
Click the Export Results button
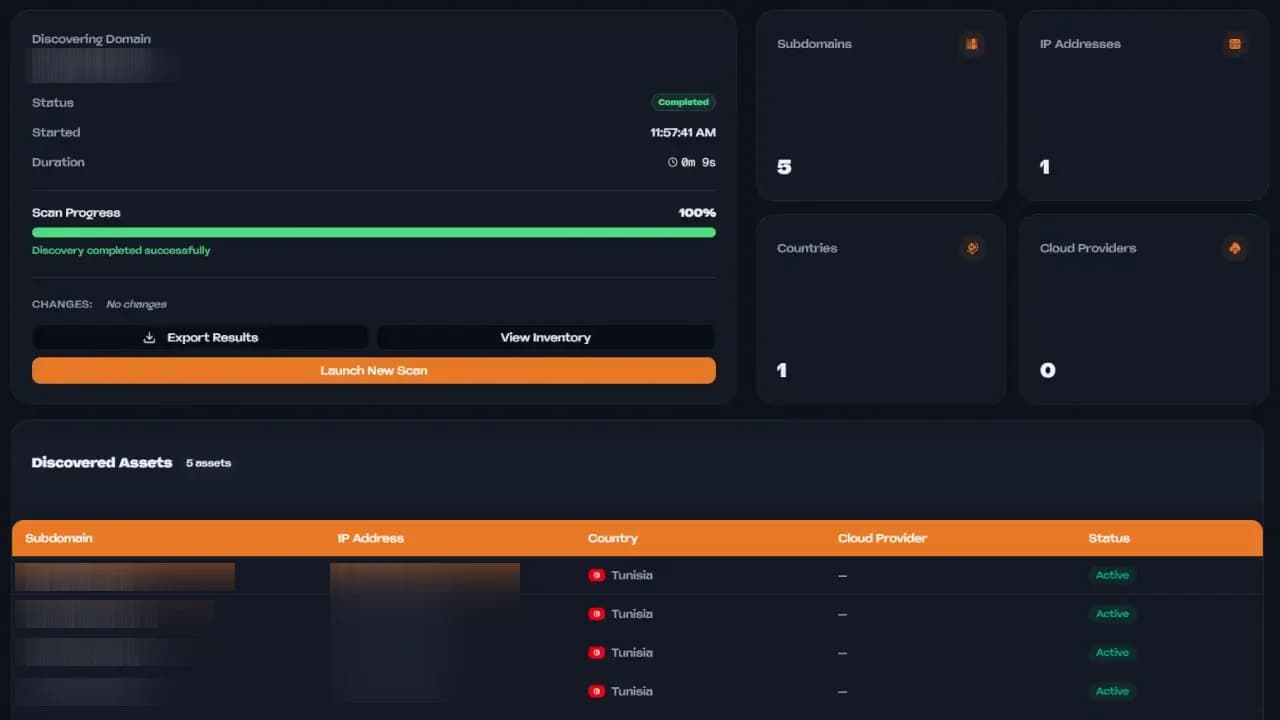click(x=200, y=337)
